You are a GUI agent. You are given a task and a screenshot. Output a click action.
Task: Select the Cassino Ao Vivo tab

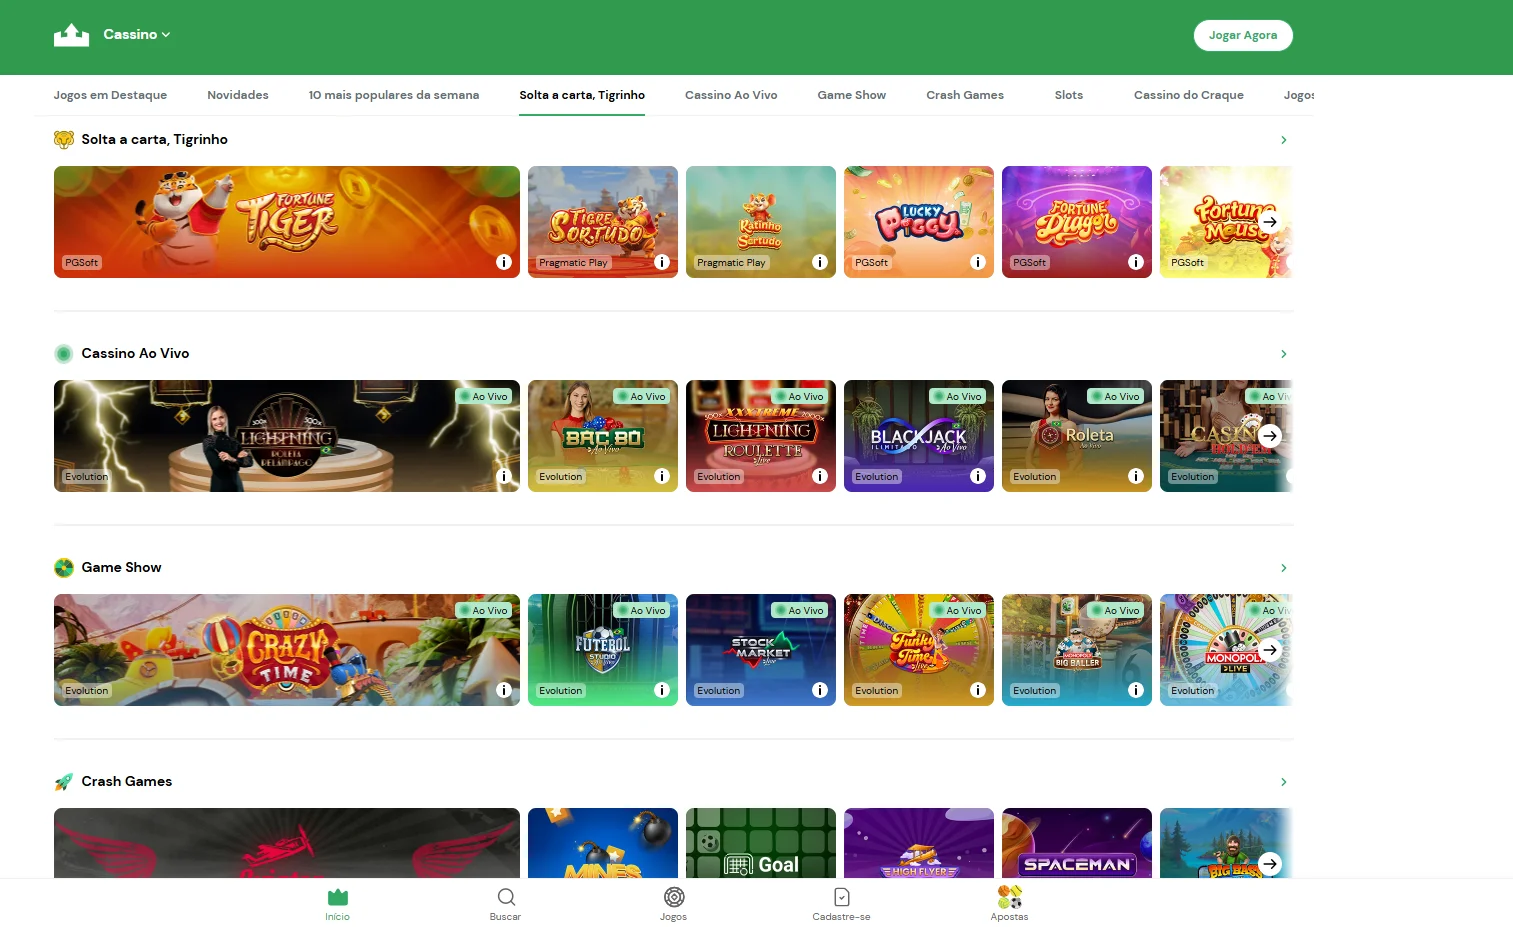coord(731,95)
